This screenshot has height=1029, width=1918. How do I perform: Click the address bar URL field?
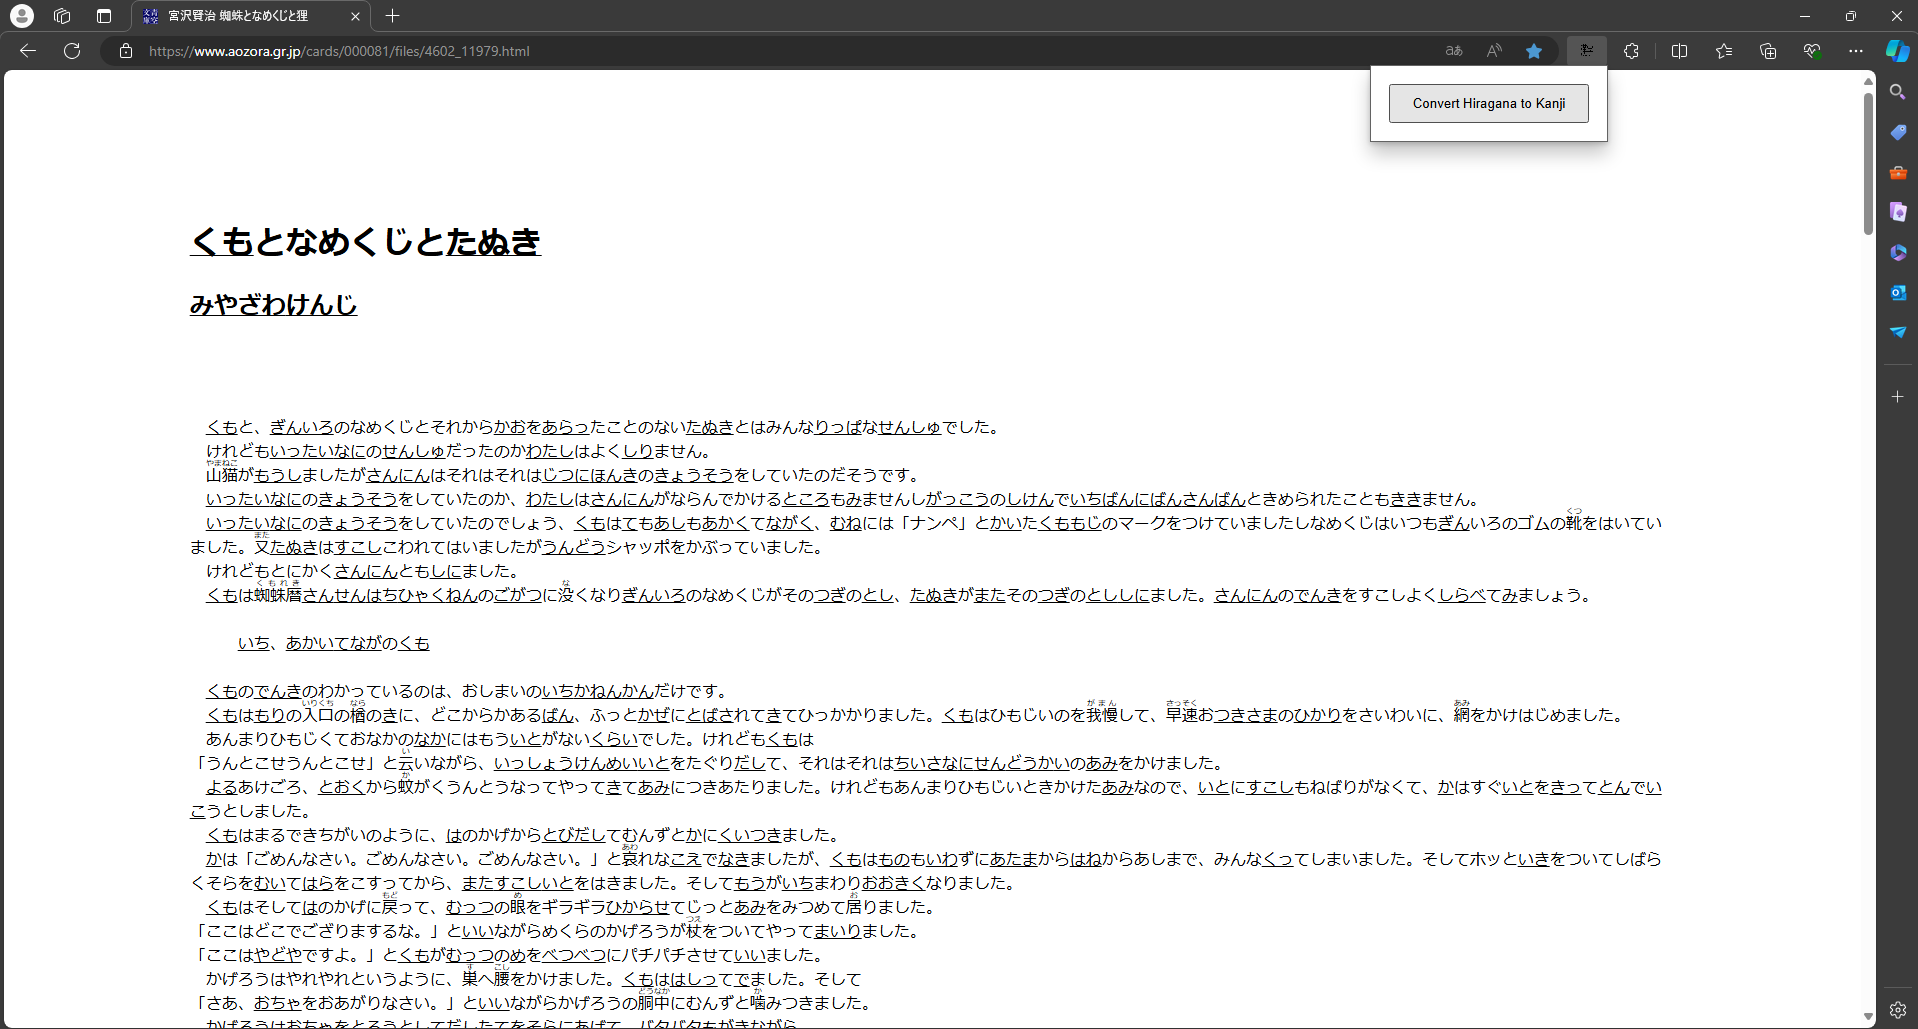700,51
